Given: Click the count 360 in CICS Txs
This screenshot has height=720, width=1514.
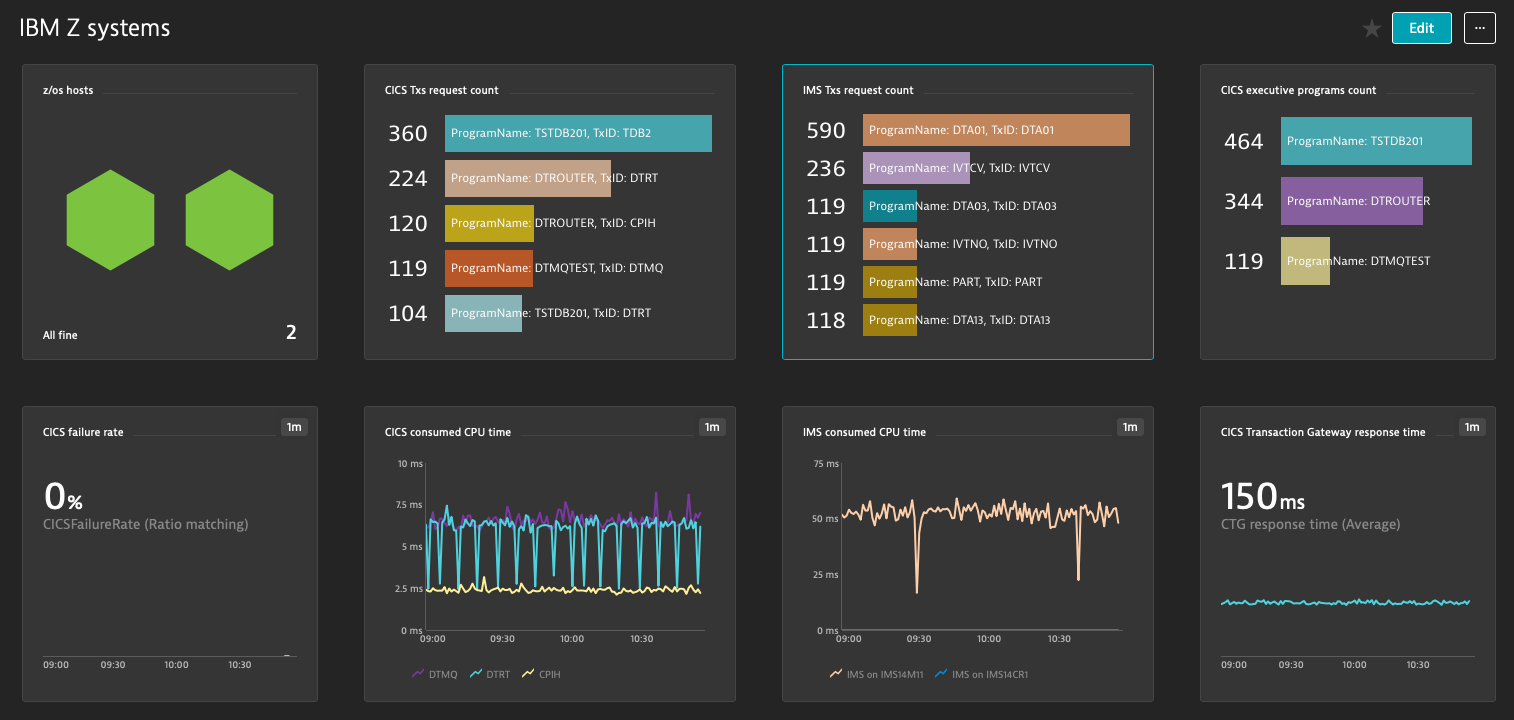Looking at the screenshot, I should tap(408, 133).
